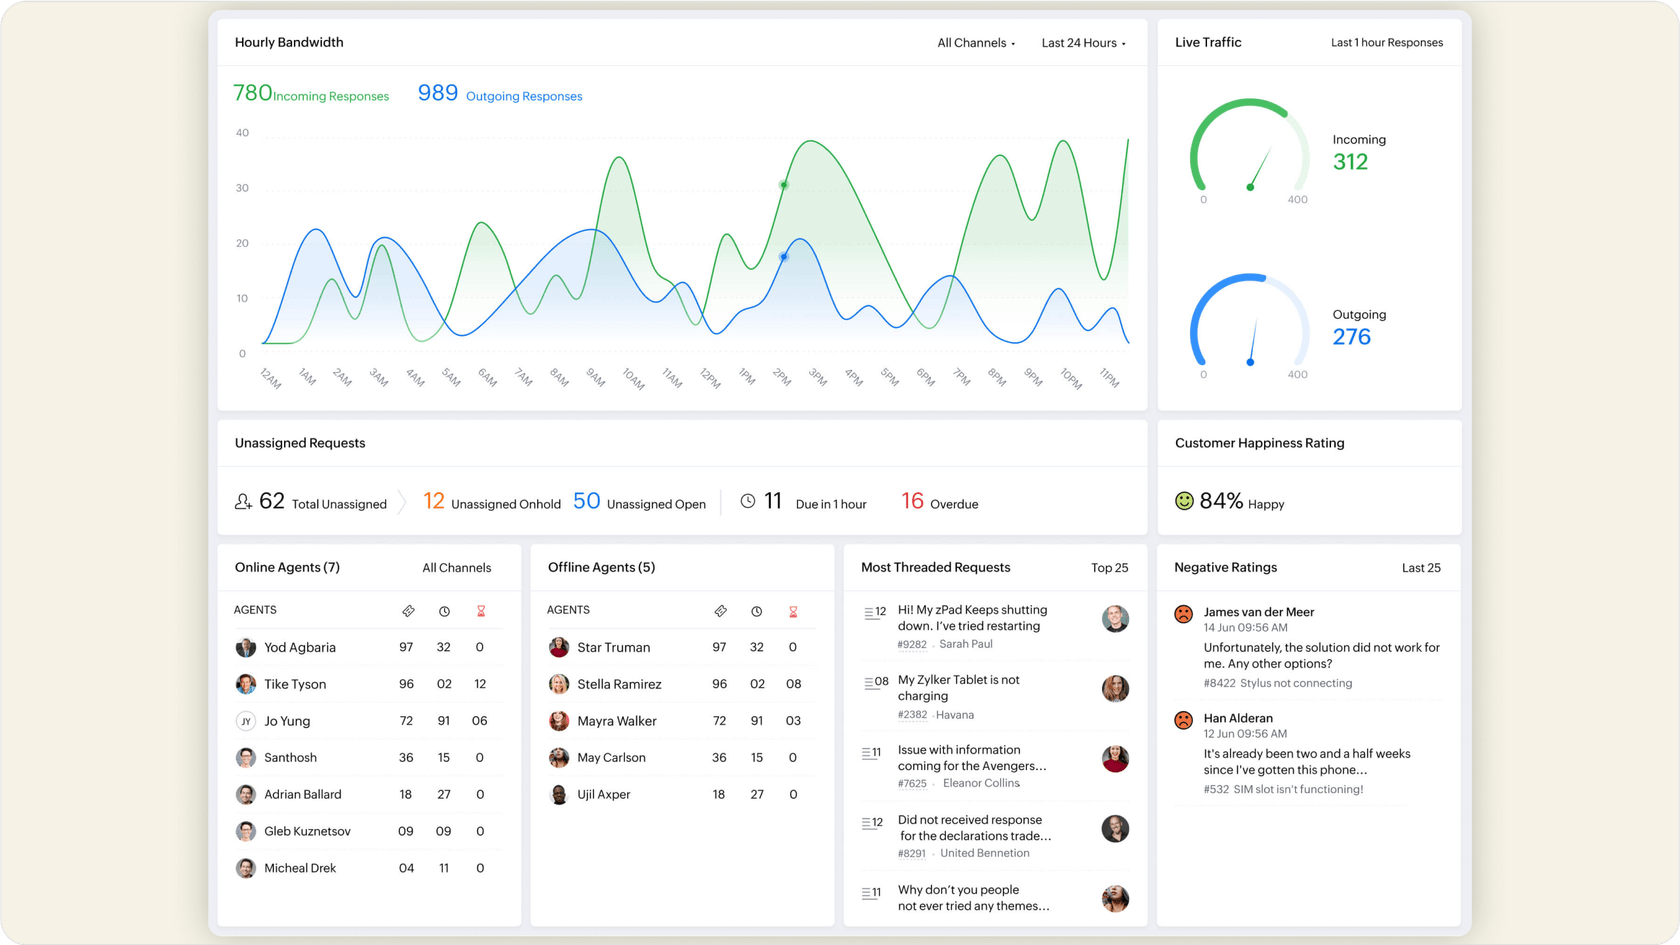Select agent Yod Agbaria in Online Agents
The image size is (1680, 945).
click(x=300, y=648)
